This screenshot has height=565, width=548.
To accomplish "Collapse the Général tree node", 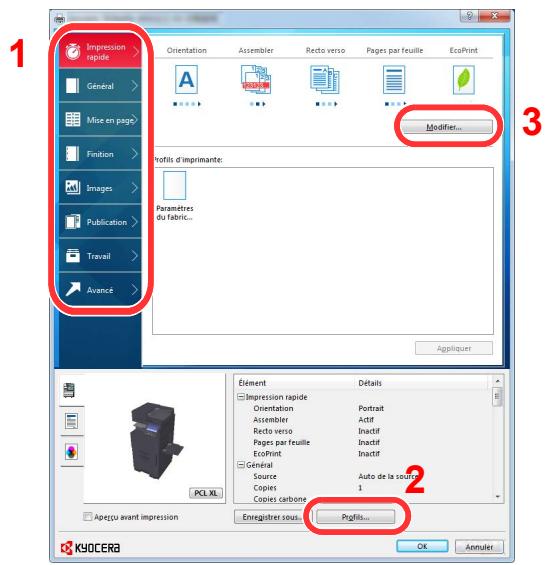I will pos(241,465).
